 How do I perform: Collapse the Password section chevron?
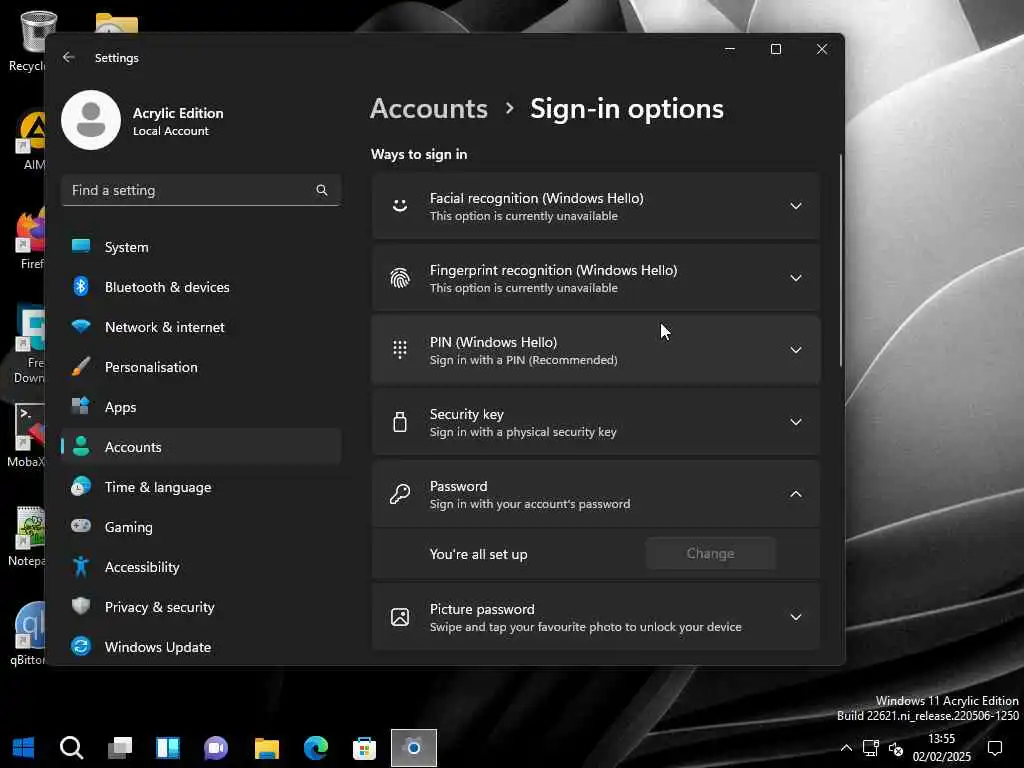[x=795, y=494]
